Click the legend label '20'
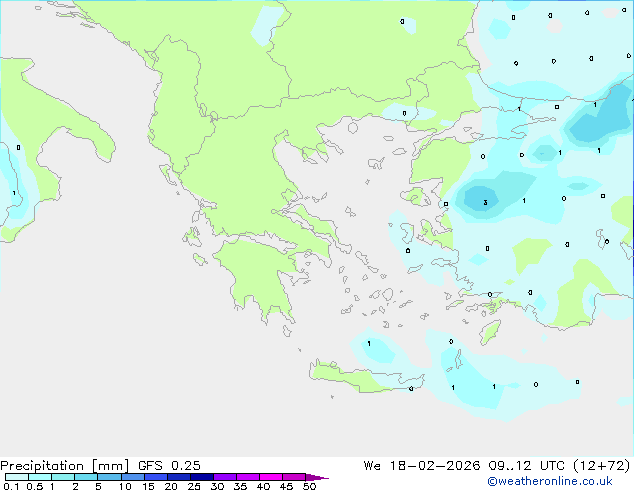634x490 pixels. tap(171, 486)
